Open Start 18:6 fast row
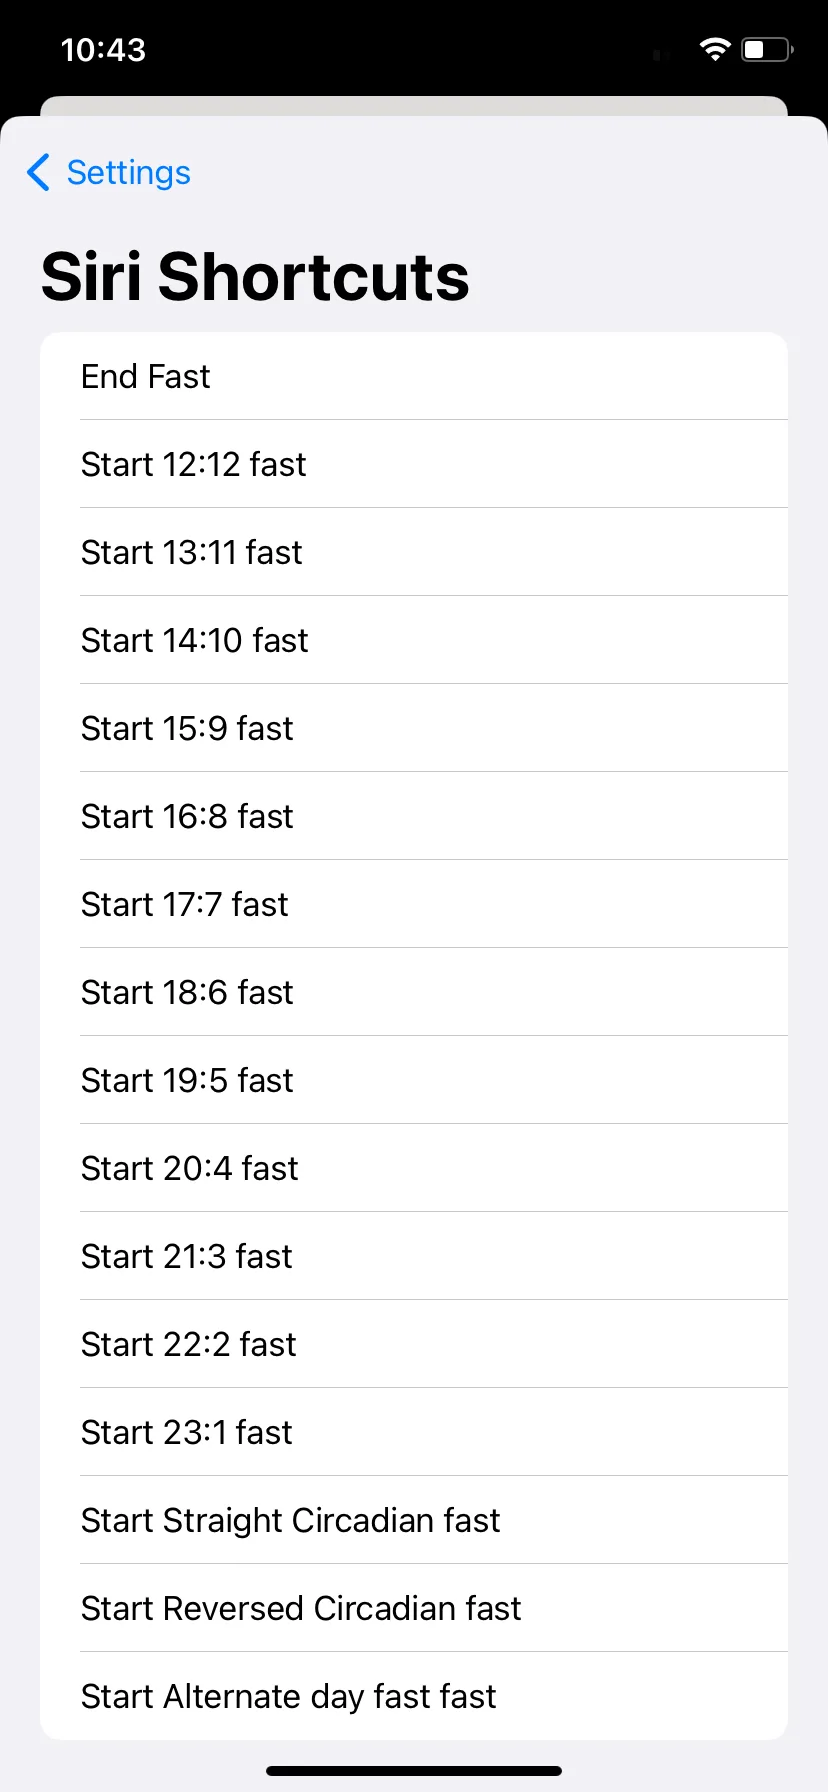This screenshot has height=1792, width=828. [x=414, y=992]
